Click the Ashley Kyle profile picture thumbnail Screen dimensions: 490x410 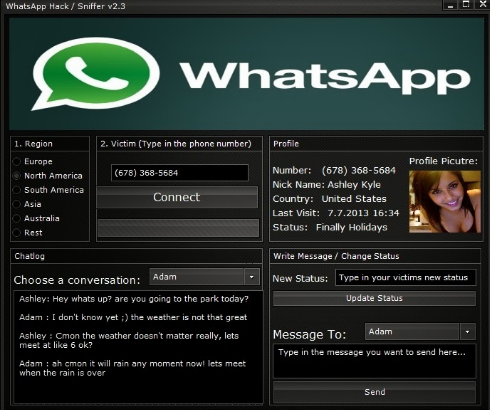445,202
